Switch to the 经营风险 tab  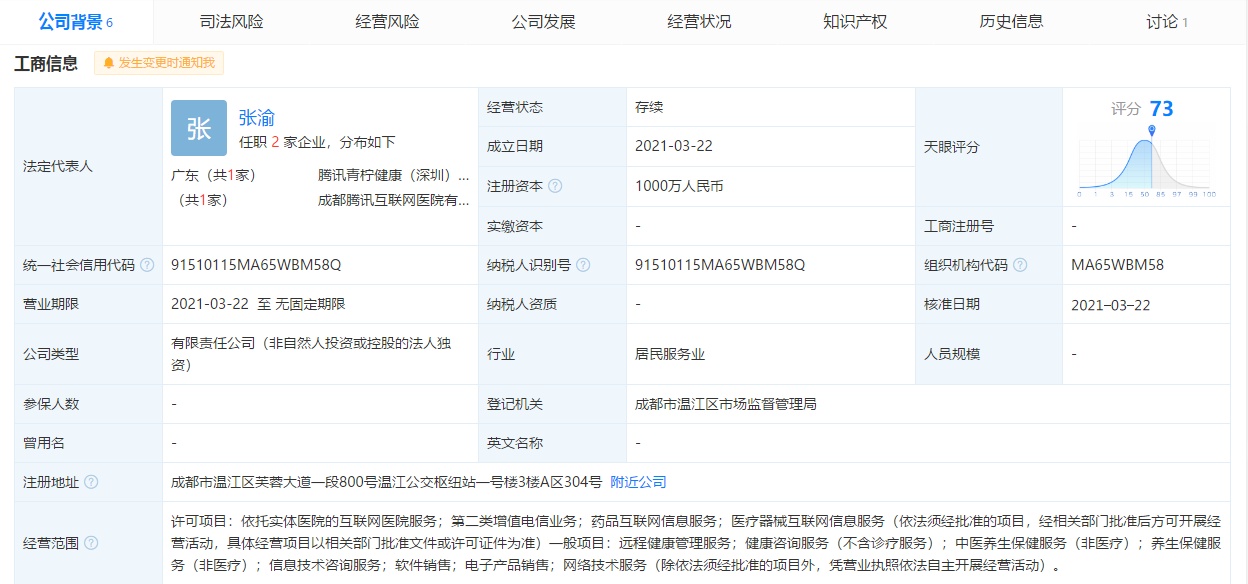387,22
